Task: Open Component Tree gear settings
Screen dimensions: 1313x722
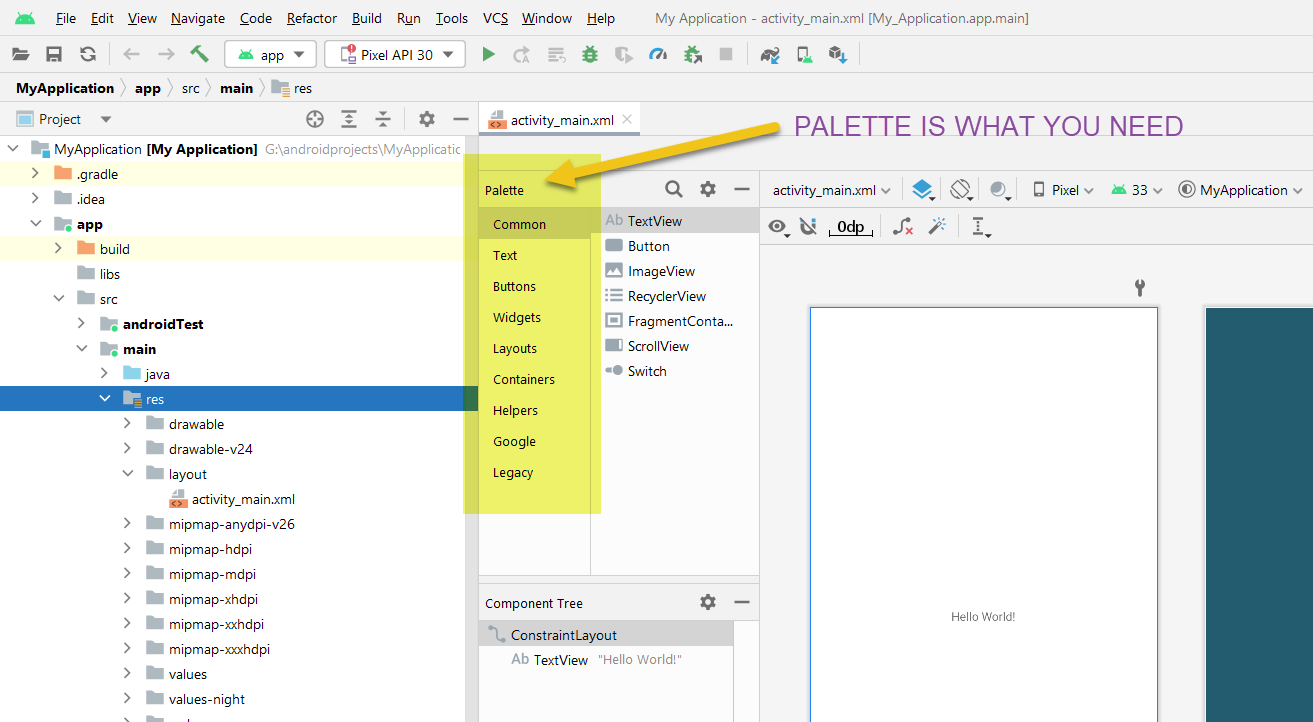Action: (708, 602)
